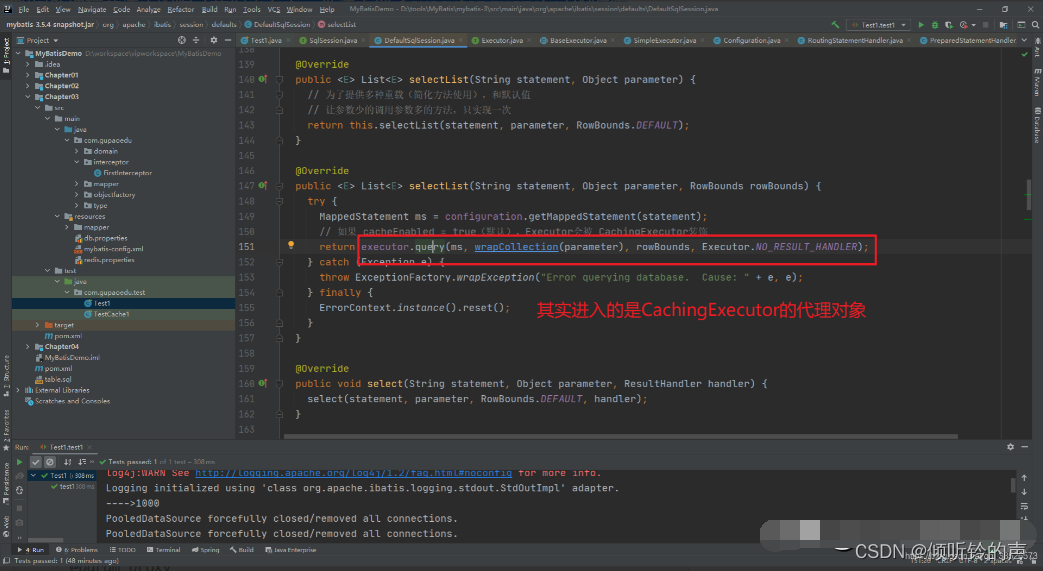Click the down arrow beside the console output

1024,492
